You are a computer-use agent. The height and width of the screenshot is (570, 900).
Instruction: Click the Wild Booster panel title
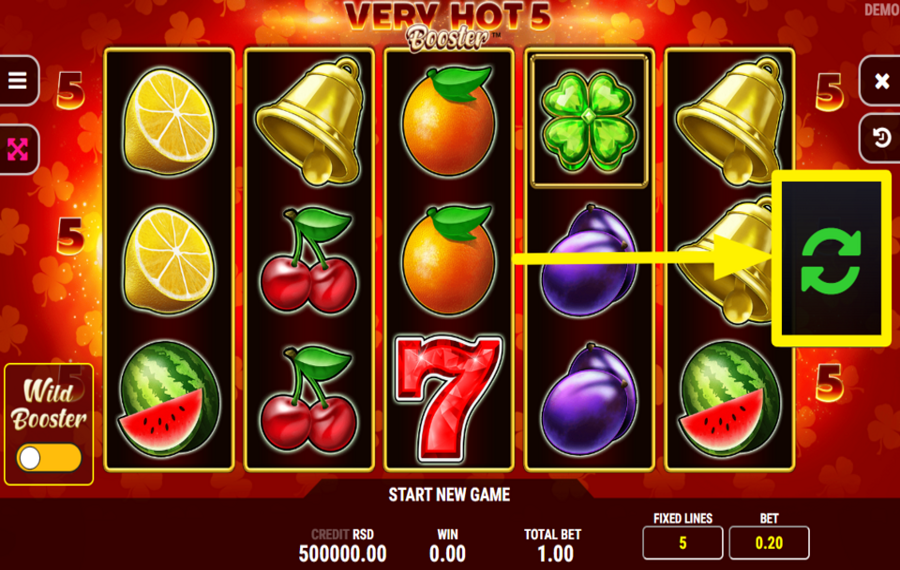(x=49, y=405)
